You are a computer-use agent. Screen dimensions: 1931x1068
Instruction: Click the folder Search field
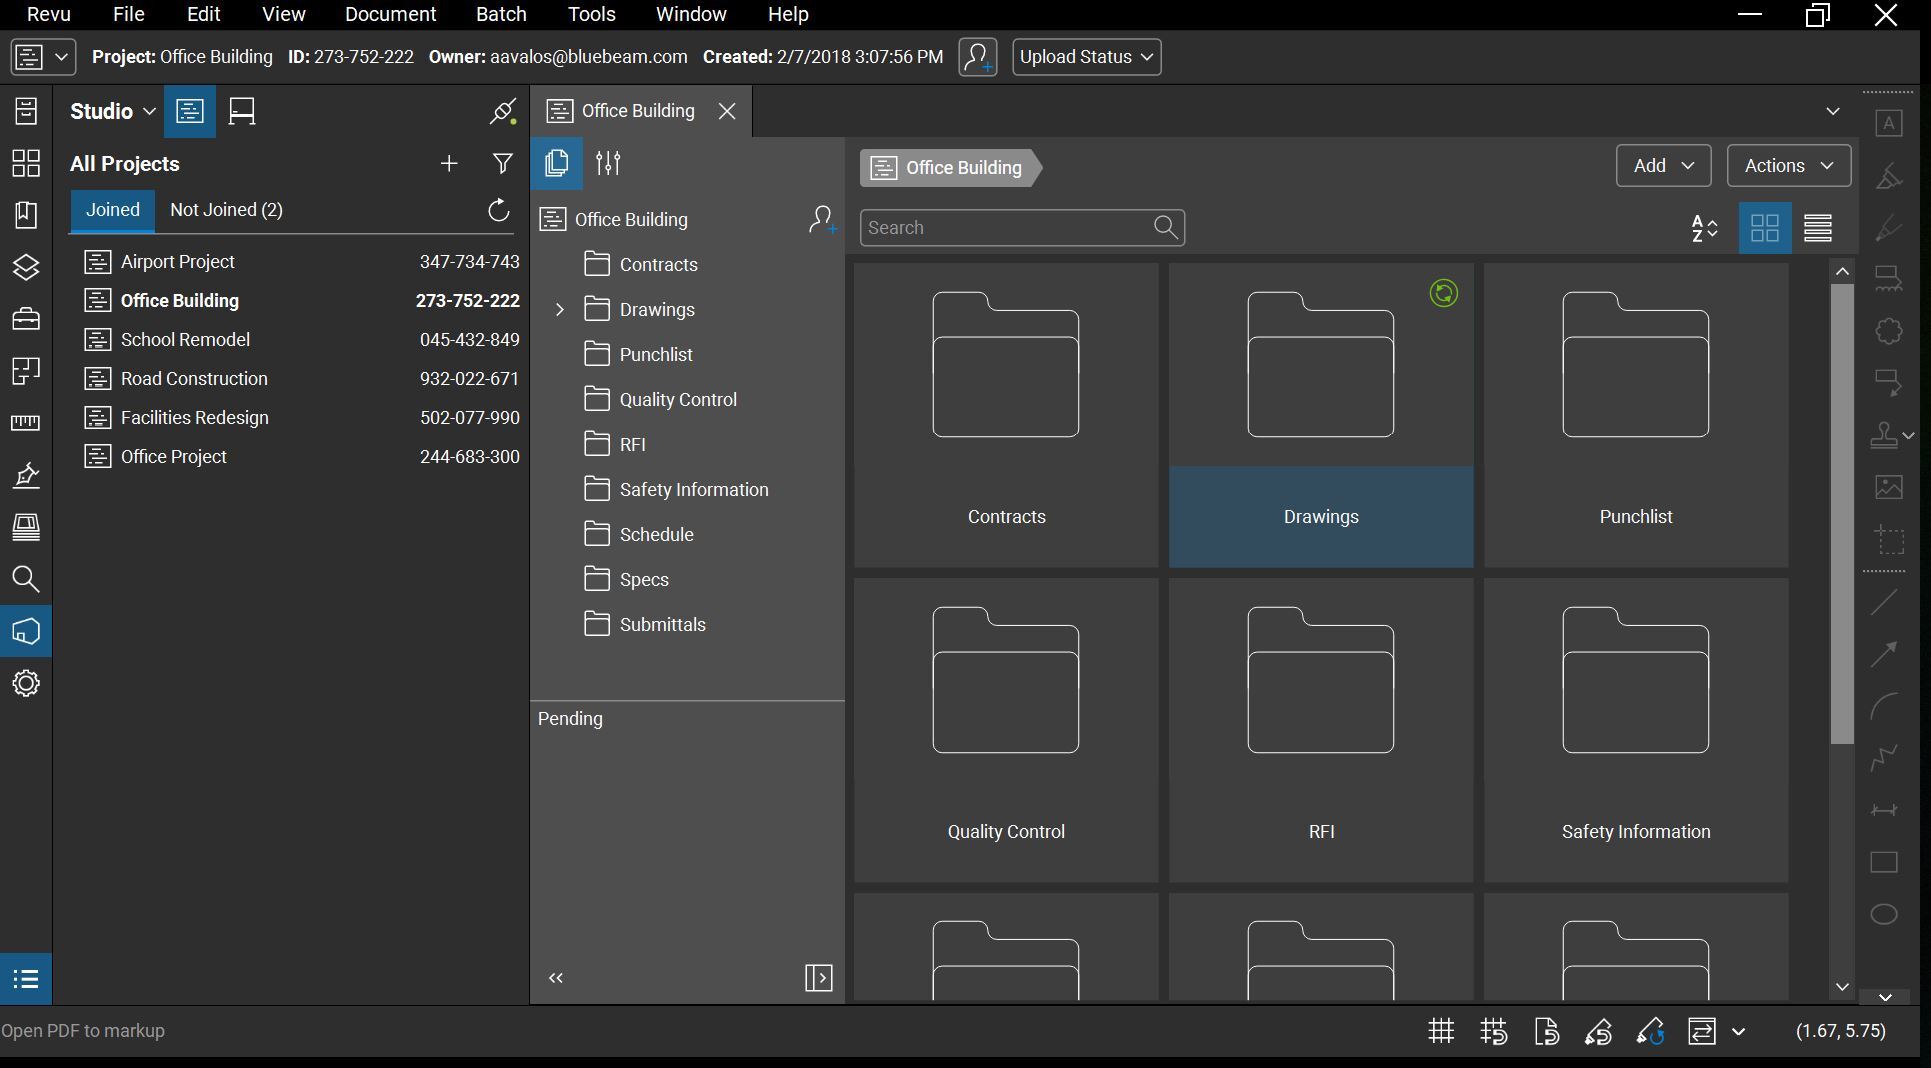click(1005, 228)
